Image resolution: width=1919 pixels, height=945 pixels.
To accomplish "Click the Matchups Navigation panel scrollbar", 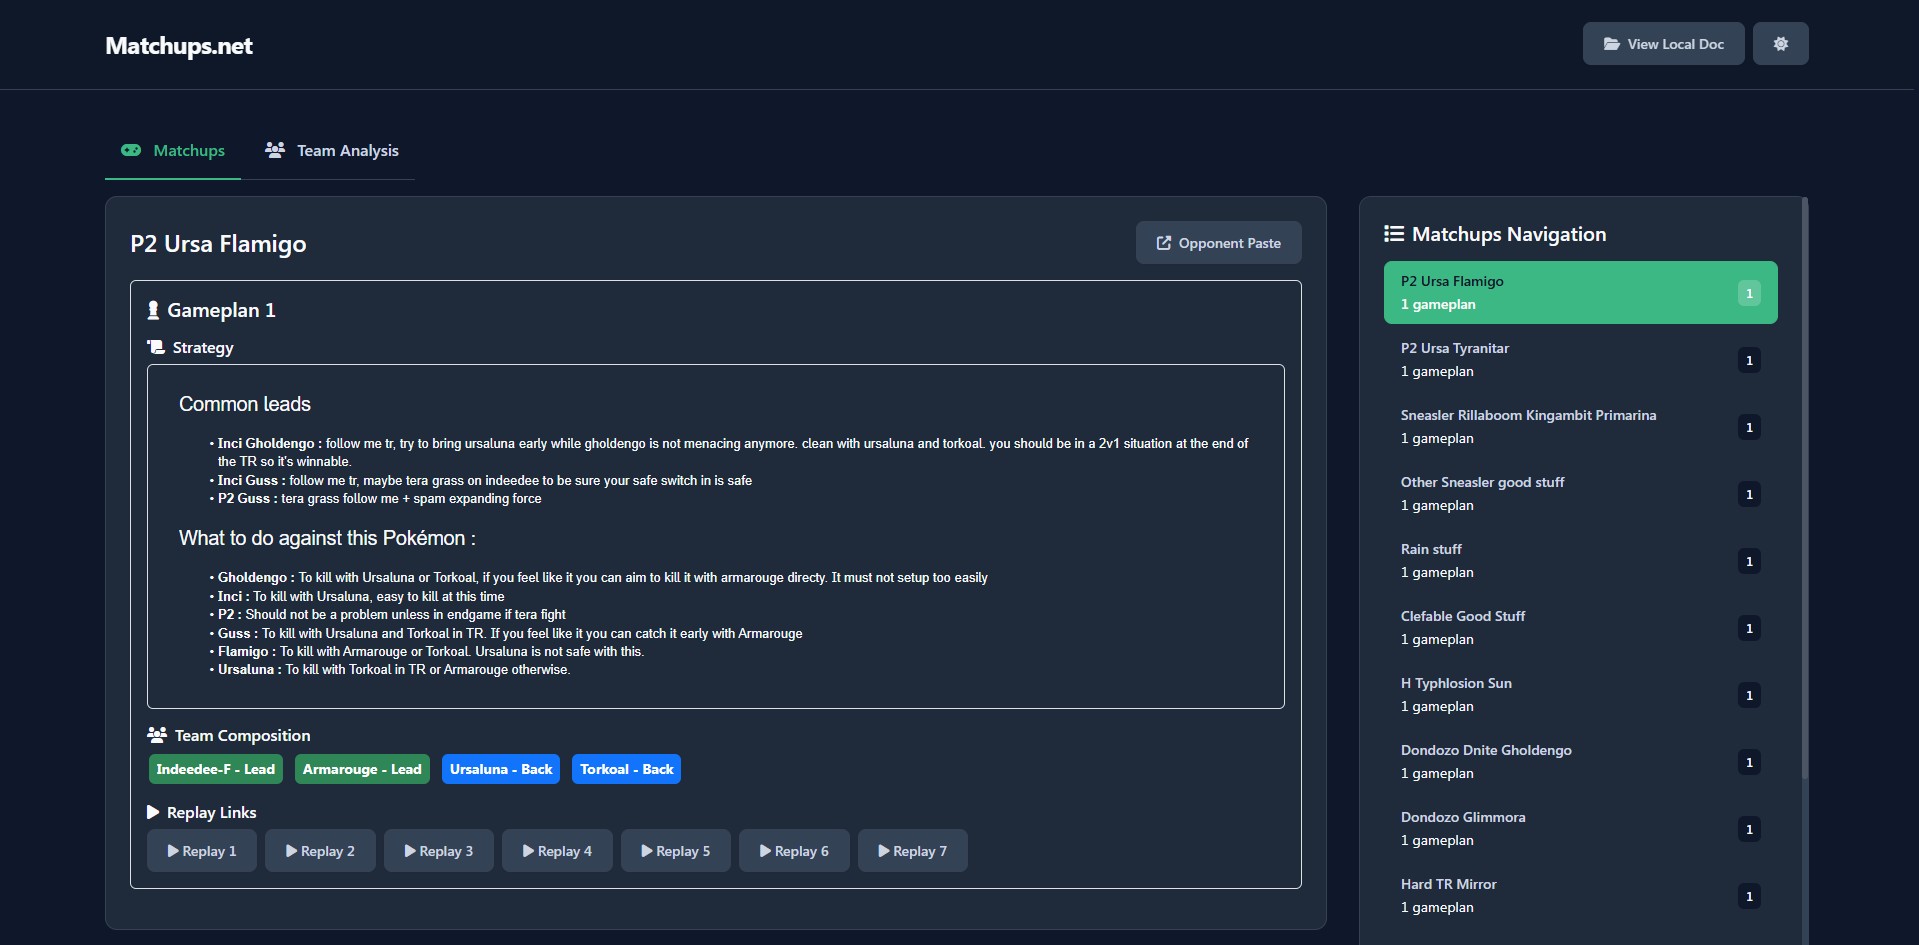I will pyautogui.click(x=1805, y=488).
